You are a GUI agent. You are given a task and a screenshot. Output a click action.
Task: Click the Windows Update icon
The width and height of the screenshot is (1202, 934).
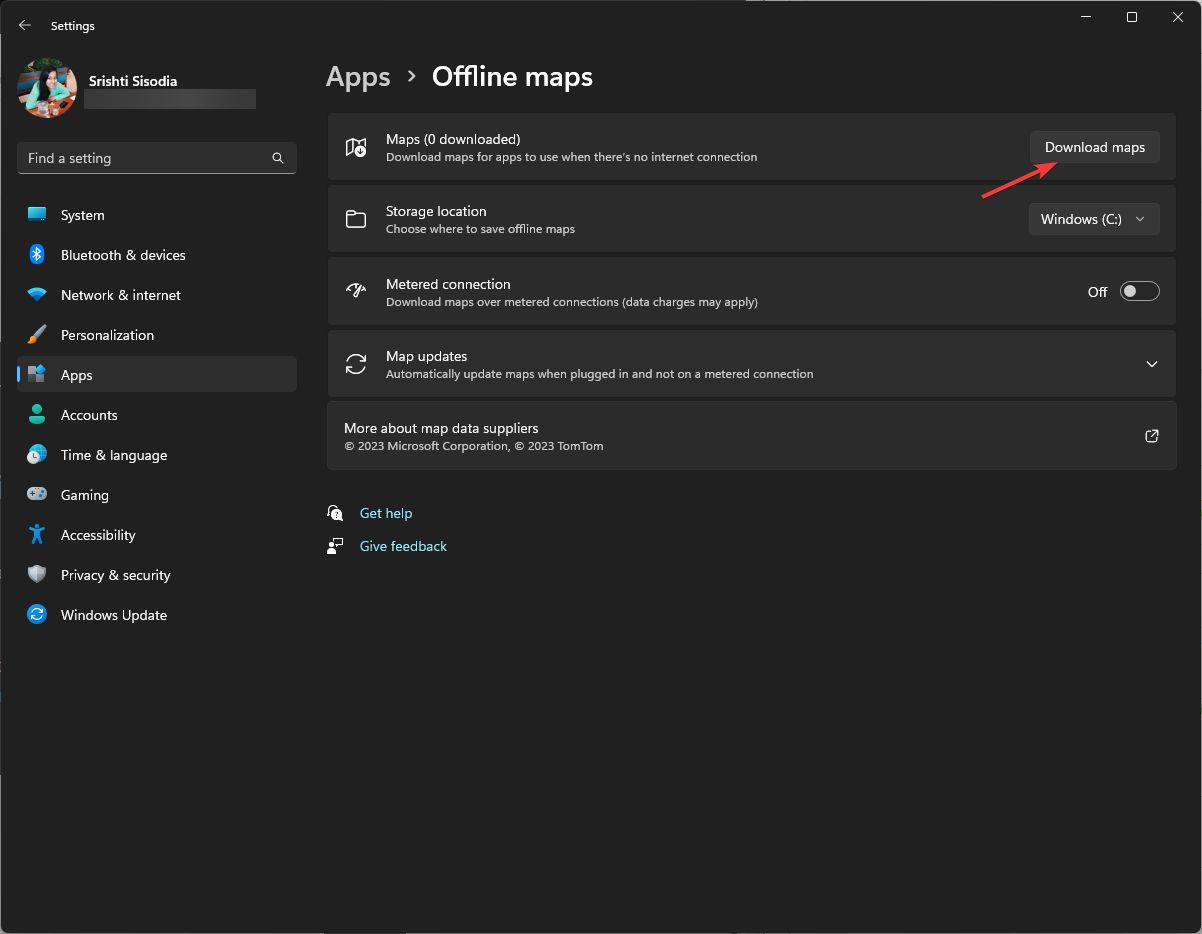point(37,614)
